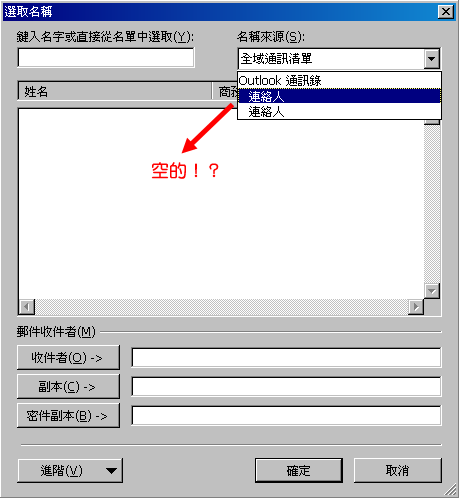This screenshot has height=498, width=459.
Task: Confirm with the 確定 button
Action: pyautogui.click(x=299, y=471)
